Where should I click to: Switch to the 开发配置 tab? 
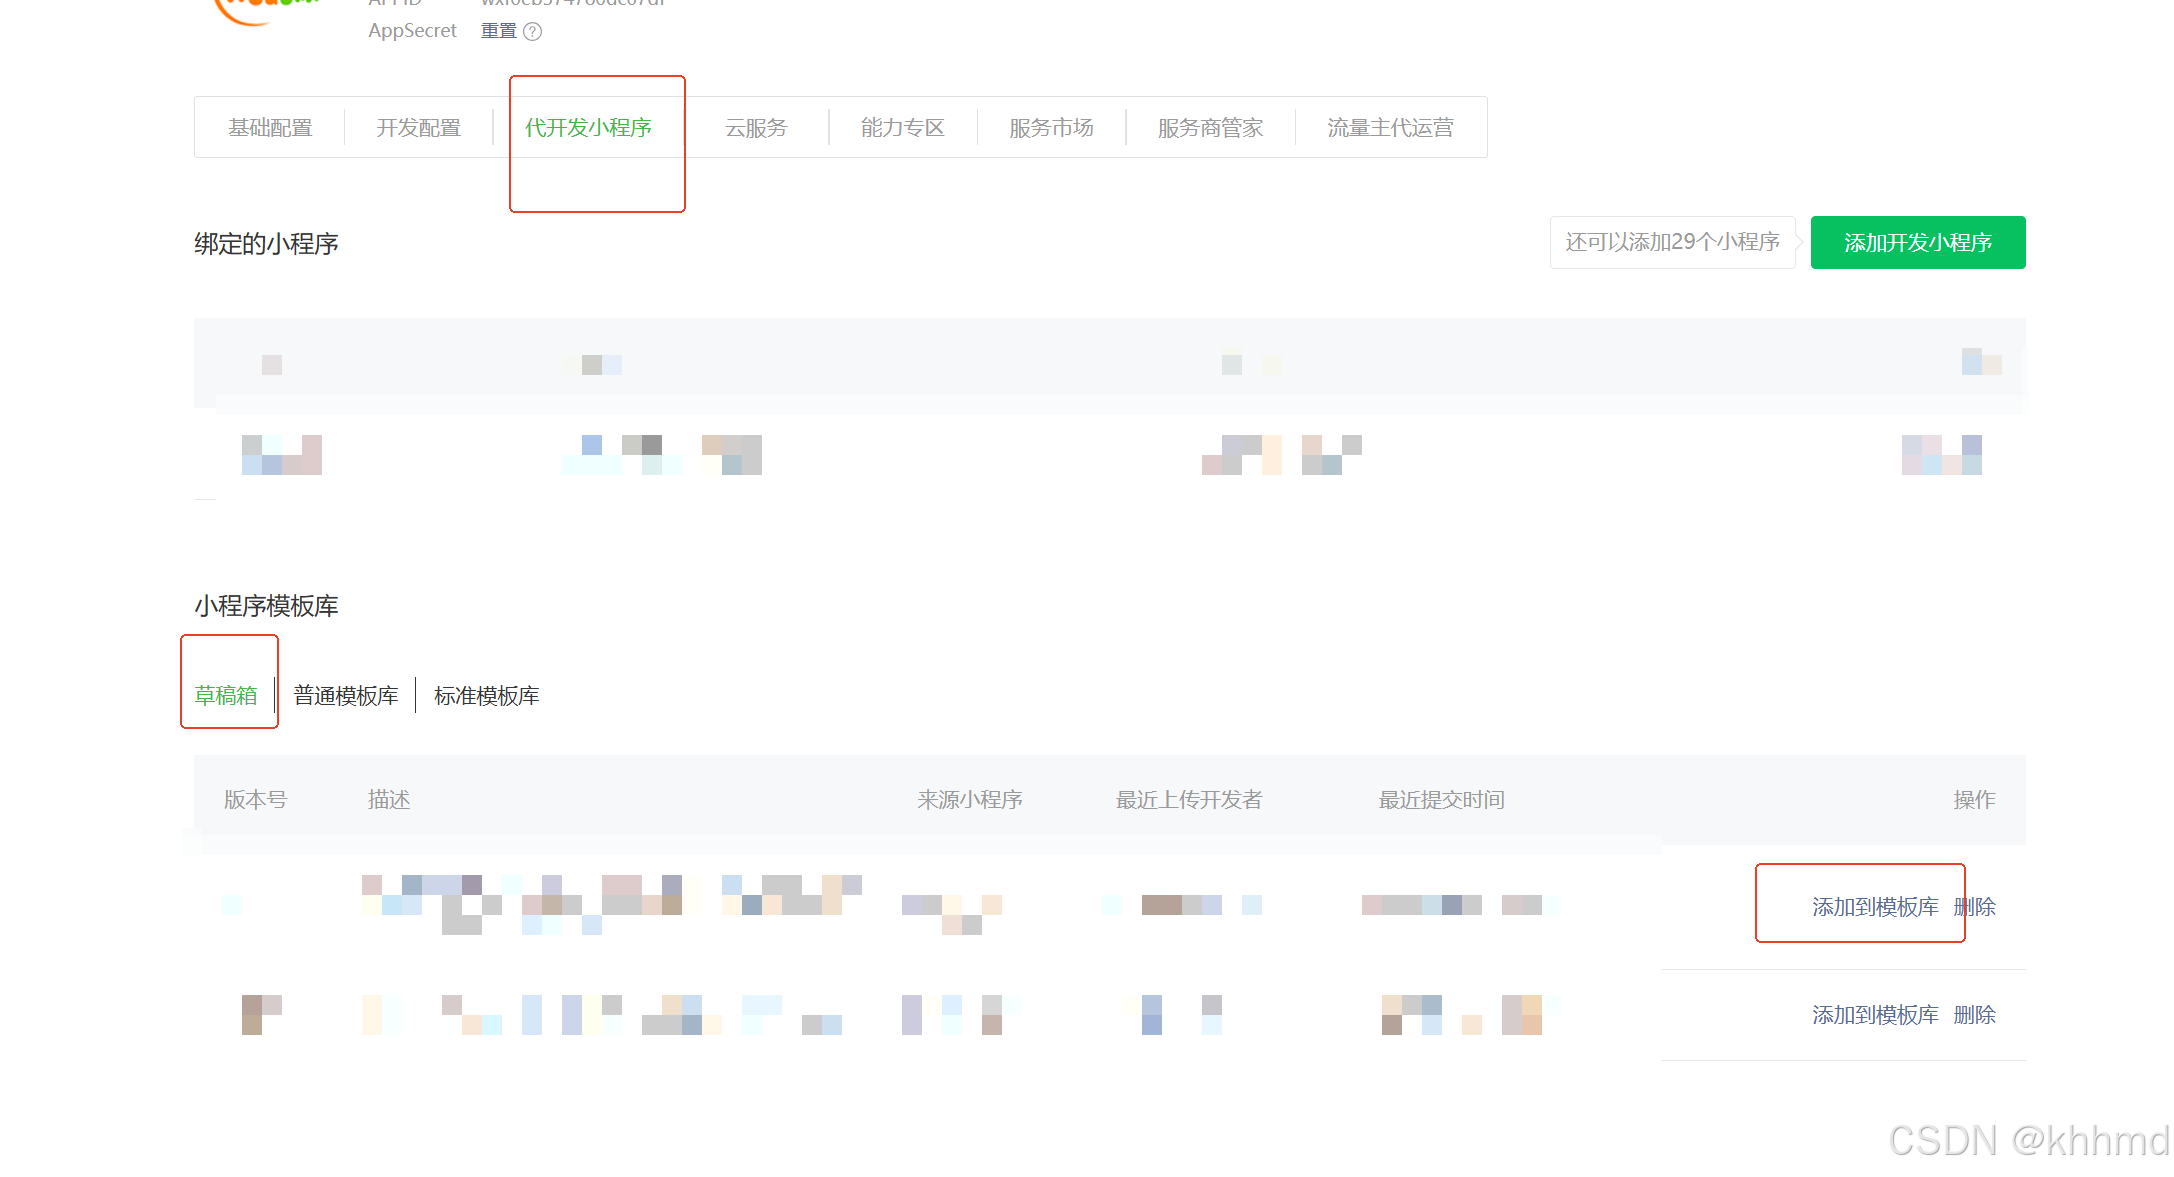coord(418,128)
